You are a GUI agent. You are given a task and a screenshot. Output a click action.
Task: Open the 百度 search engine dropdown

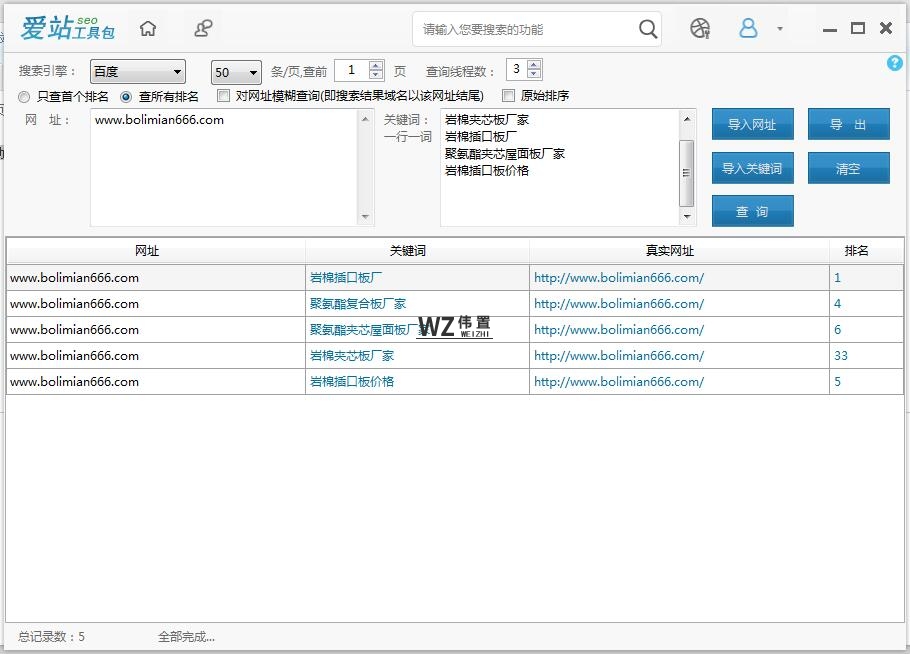(137, 72)
